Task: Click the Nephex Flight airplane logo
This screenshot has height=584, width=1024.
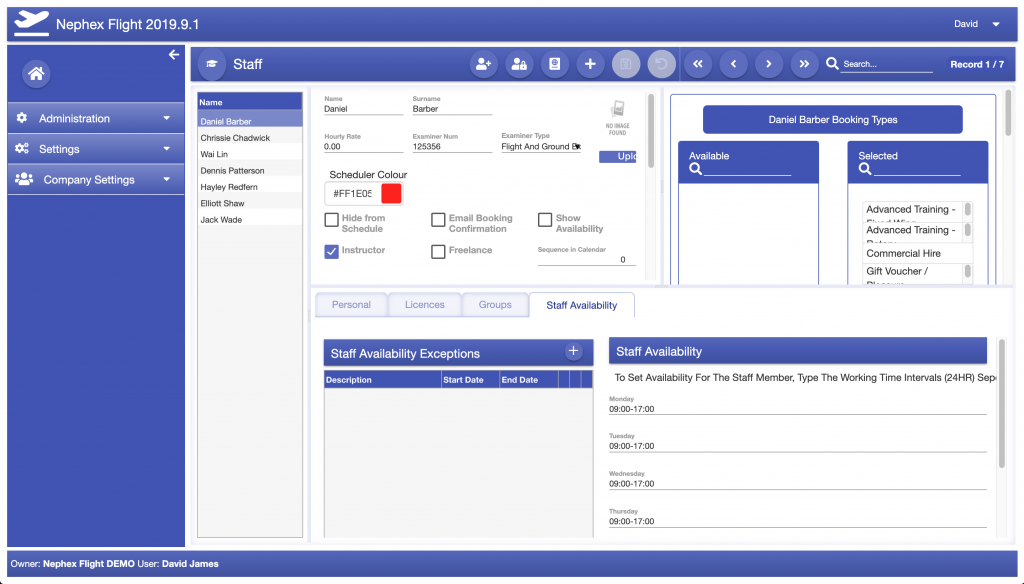Action: [31, 24]
